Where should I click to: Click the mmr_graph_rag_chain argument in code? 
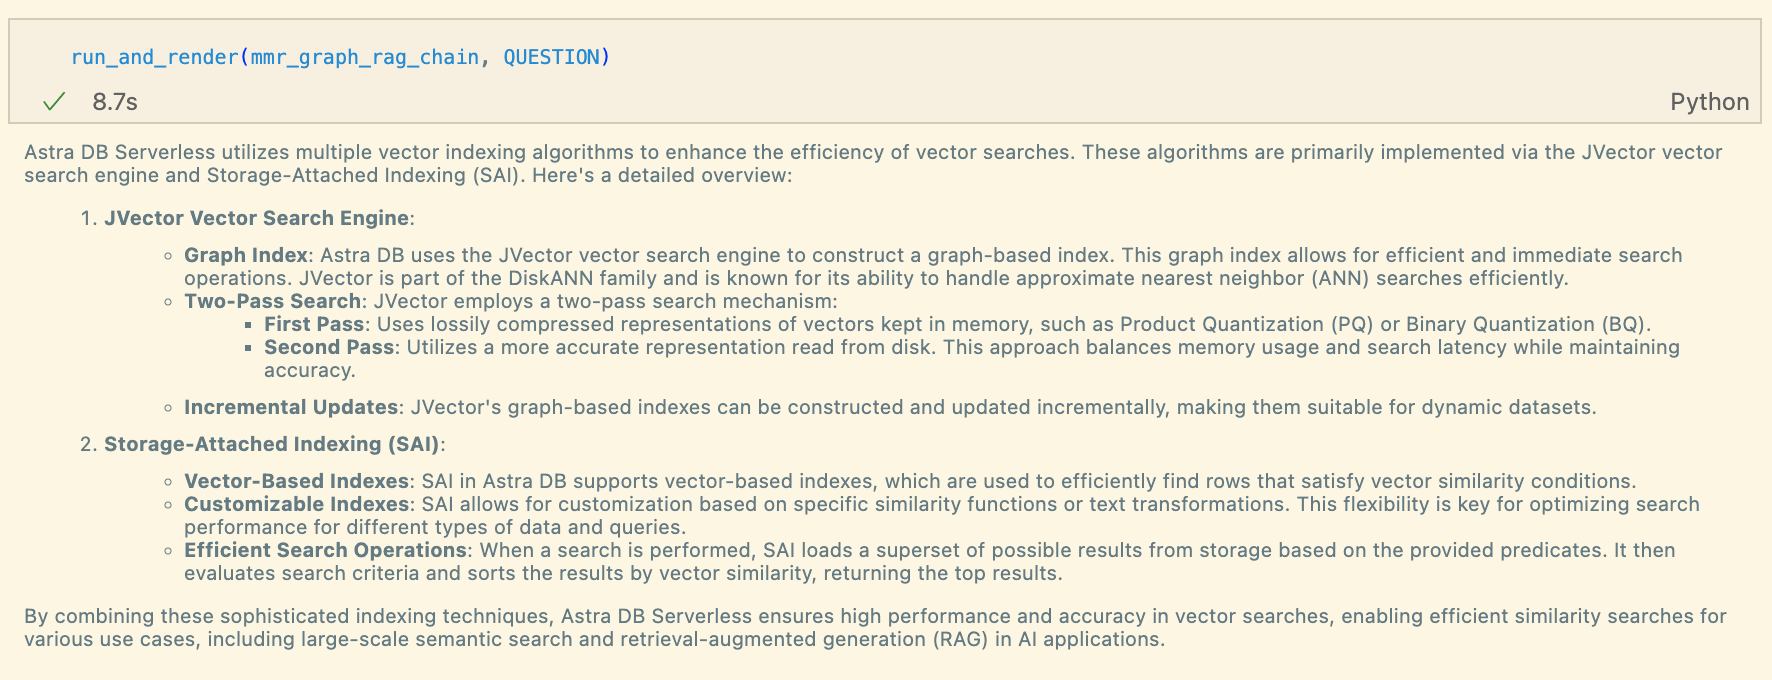point(364,57)
